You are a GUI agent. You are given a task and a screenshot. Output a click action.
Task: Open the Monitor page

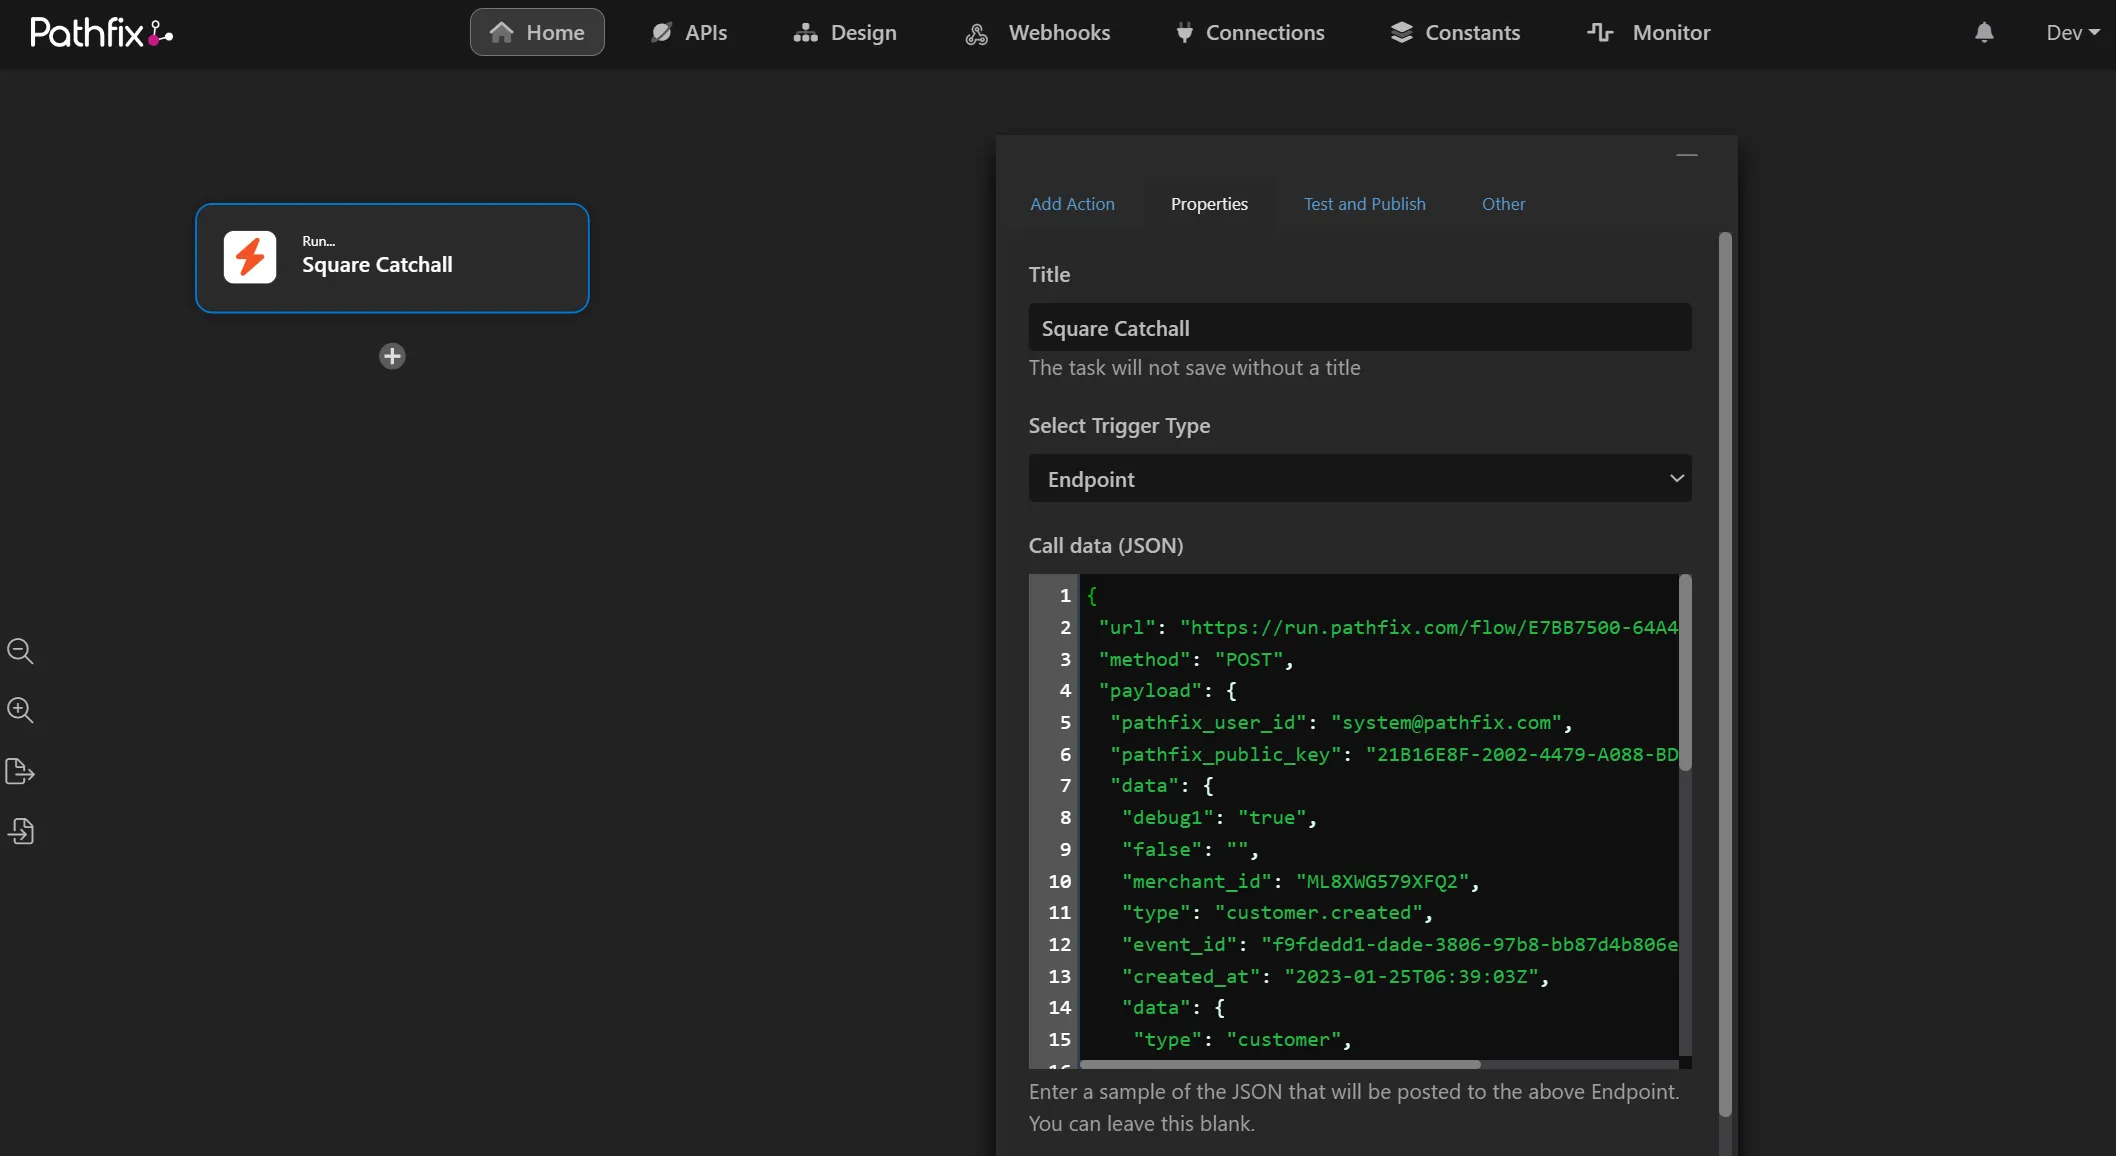click(x=1649, y=32)
